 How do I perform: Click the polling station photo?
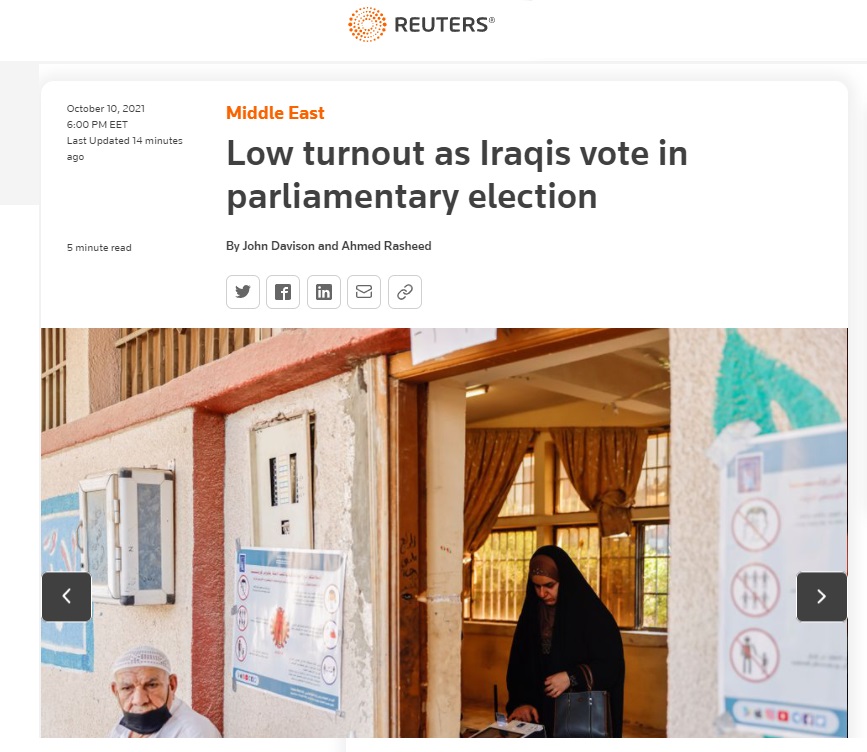point(444,532)
